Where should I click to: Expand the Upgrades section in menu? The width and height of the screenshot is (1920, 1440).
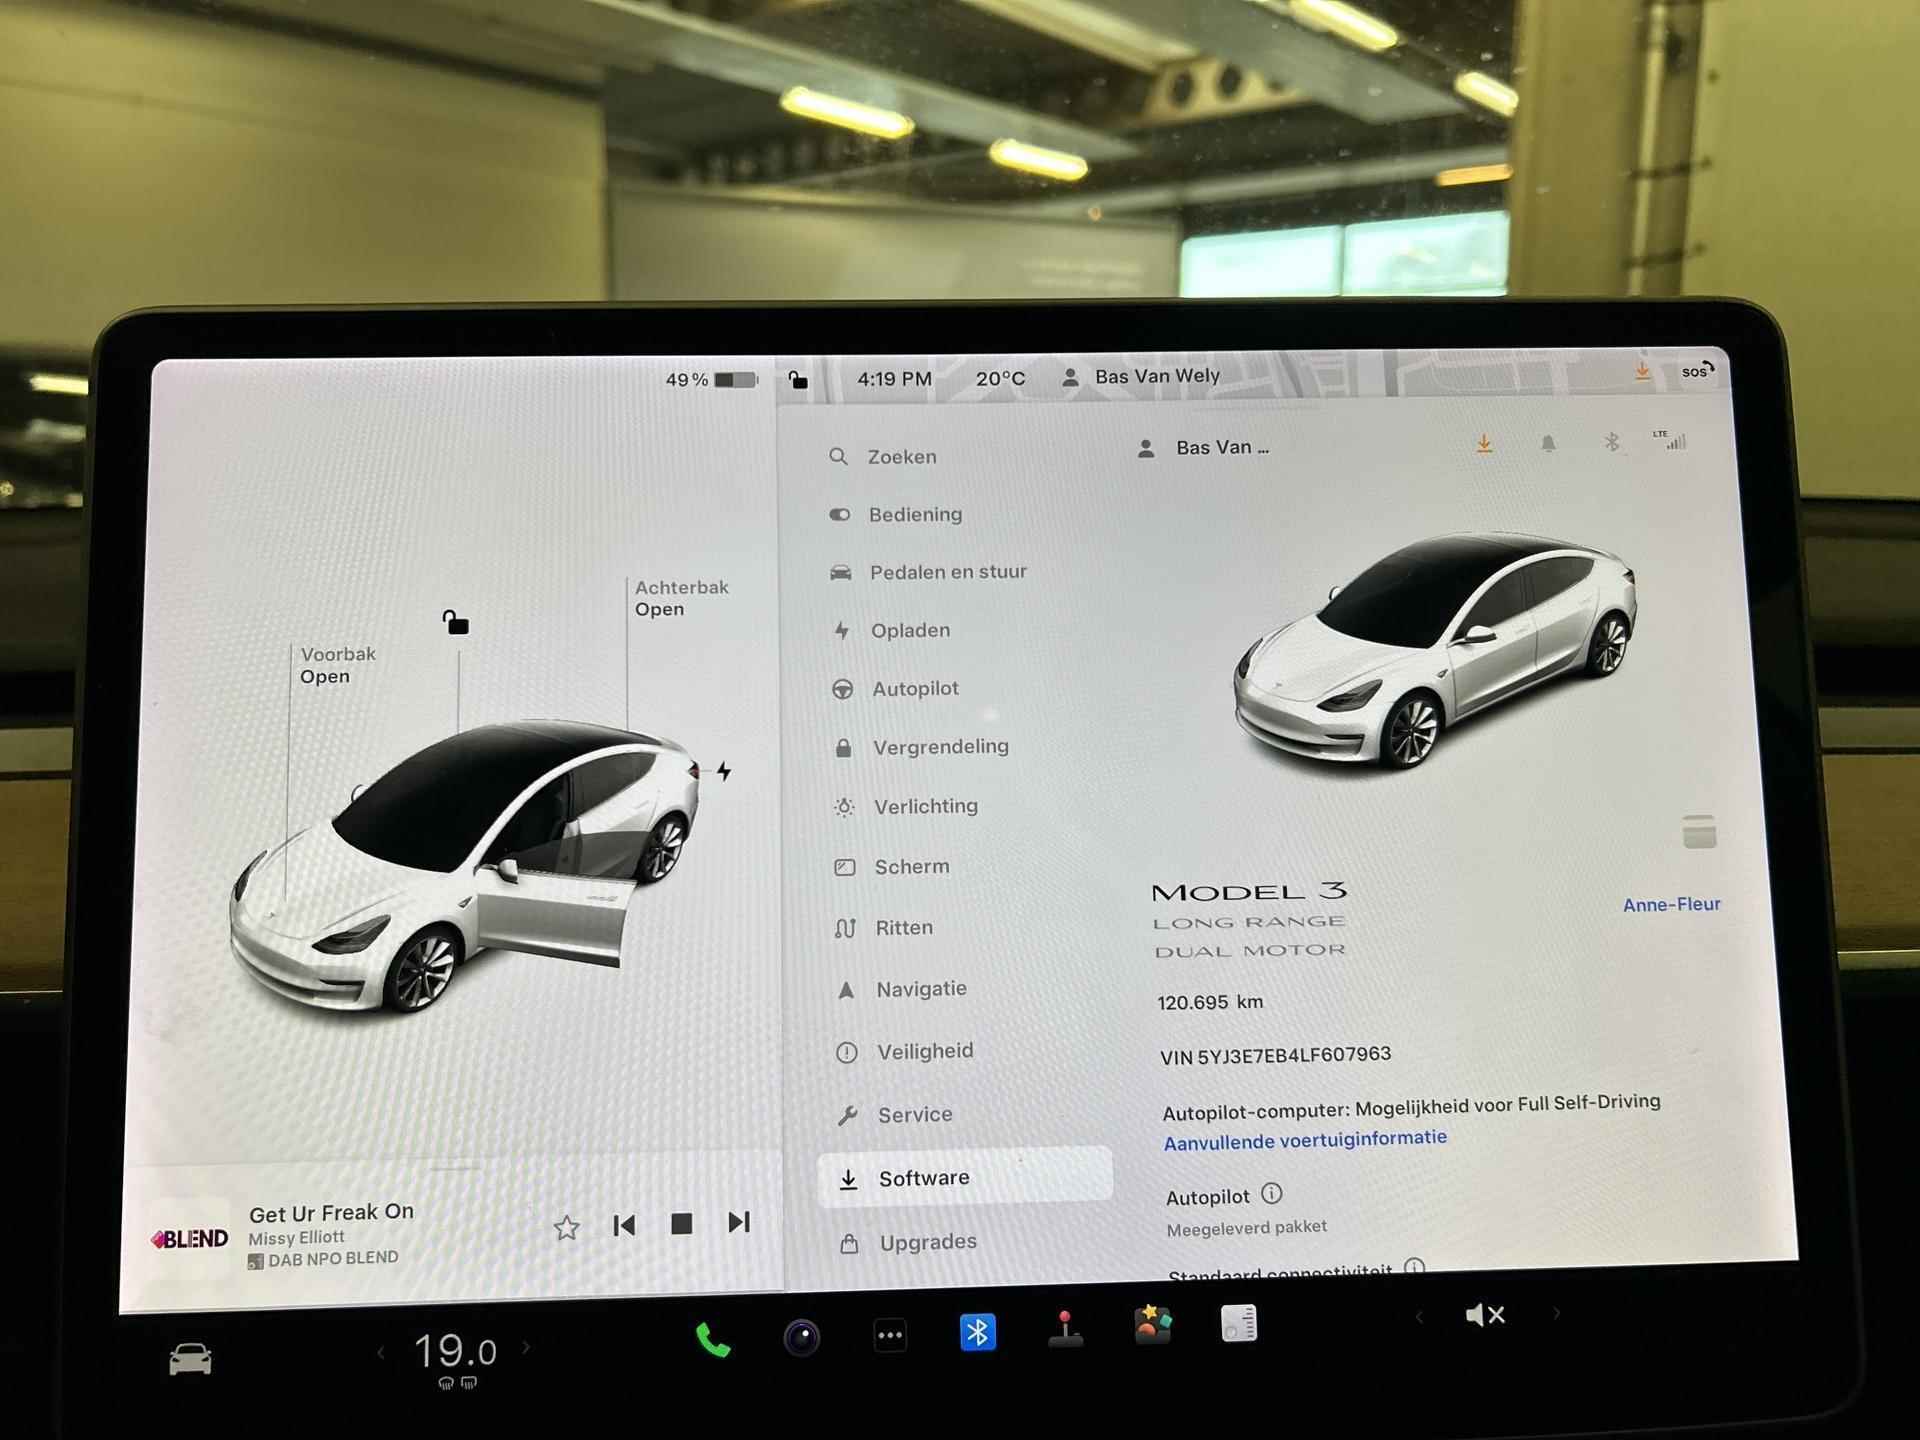click(x=928, y=1242)
